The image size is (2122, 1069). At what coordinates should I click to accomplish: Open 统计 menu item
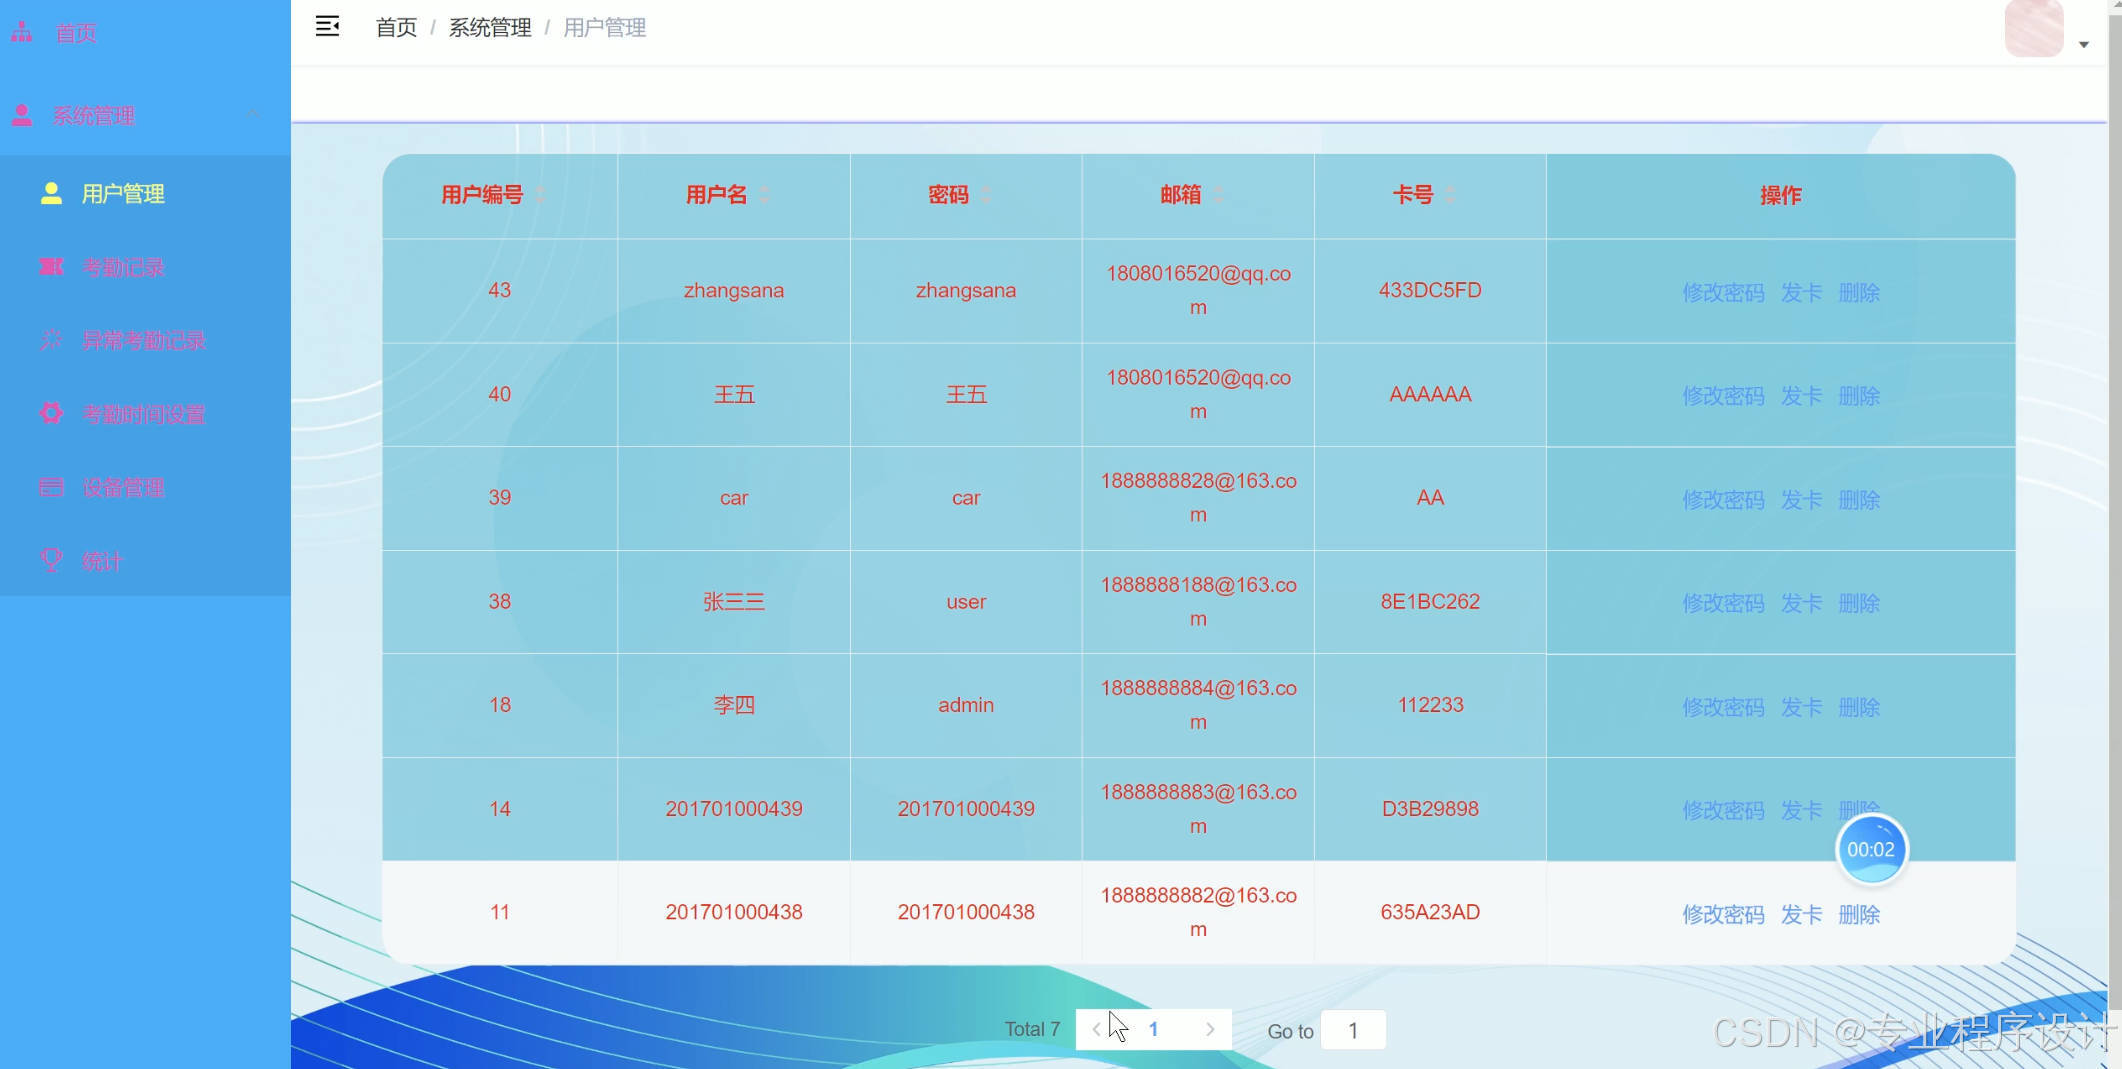(x=102, y=561)
